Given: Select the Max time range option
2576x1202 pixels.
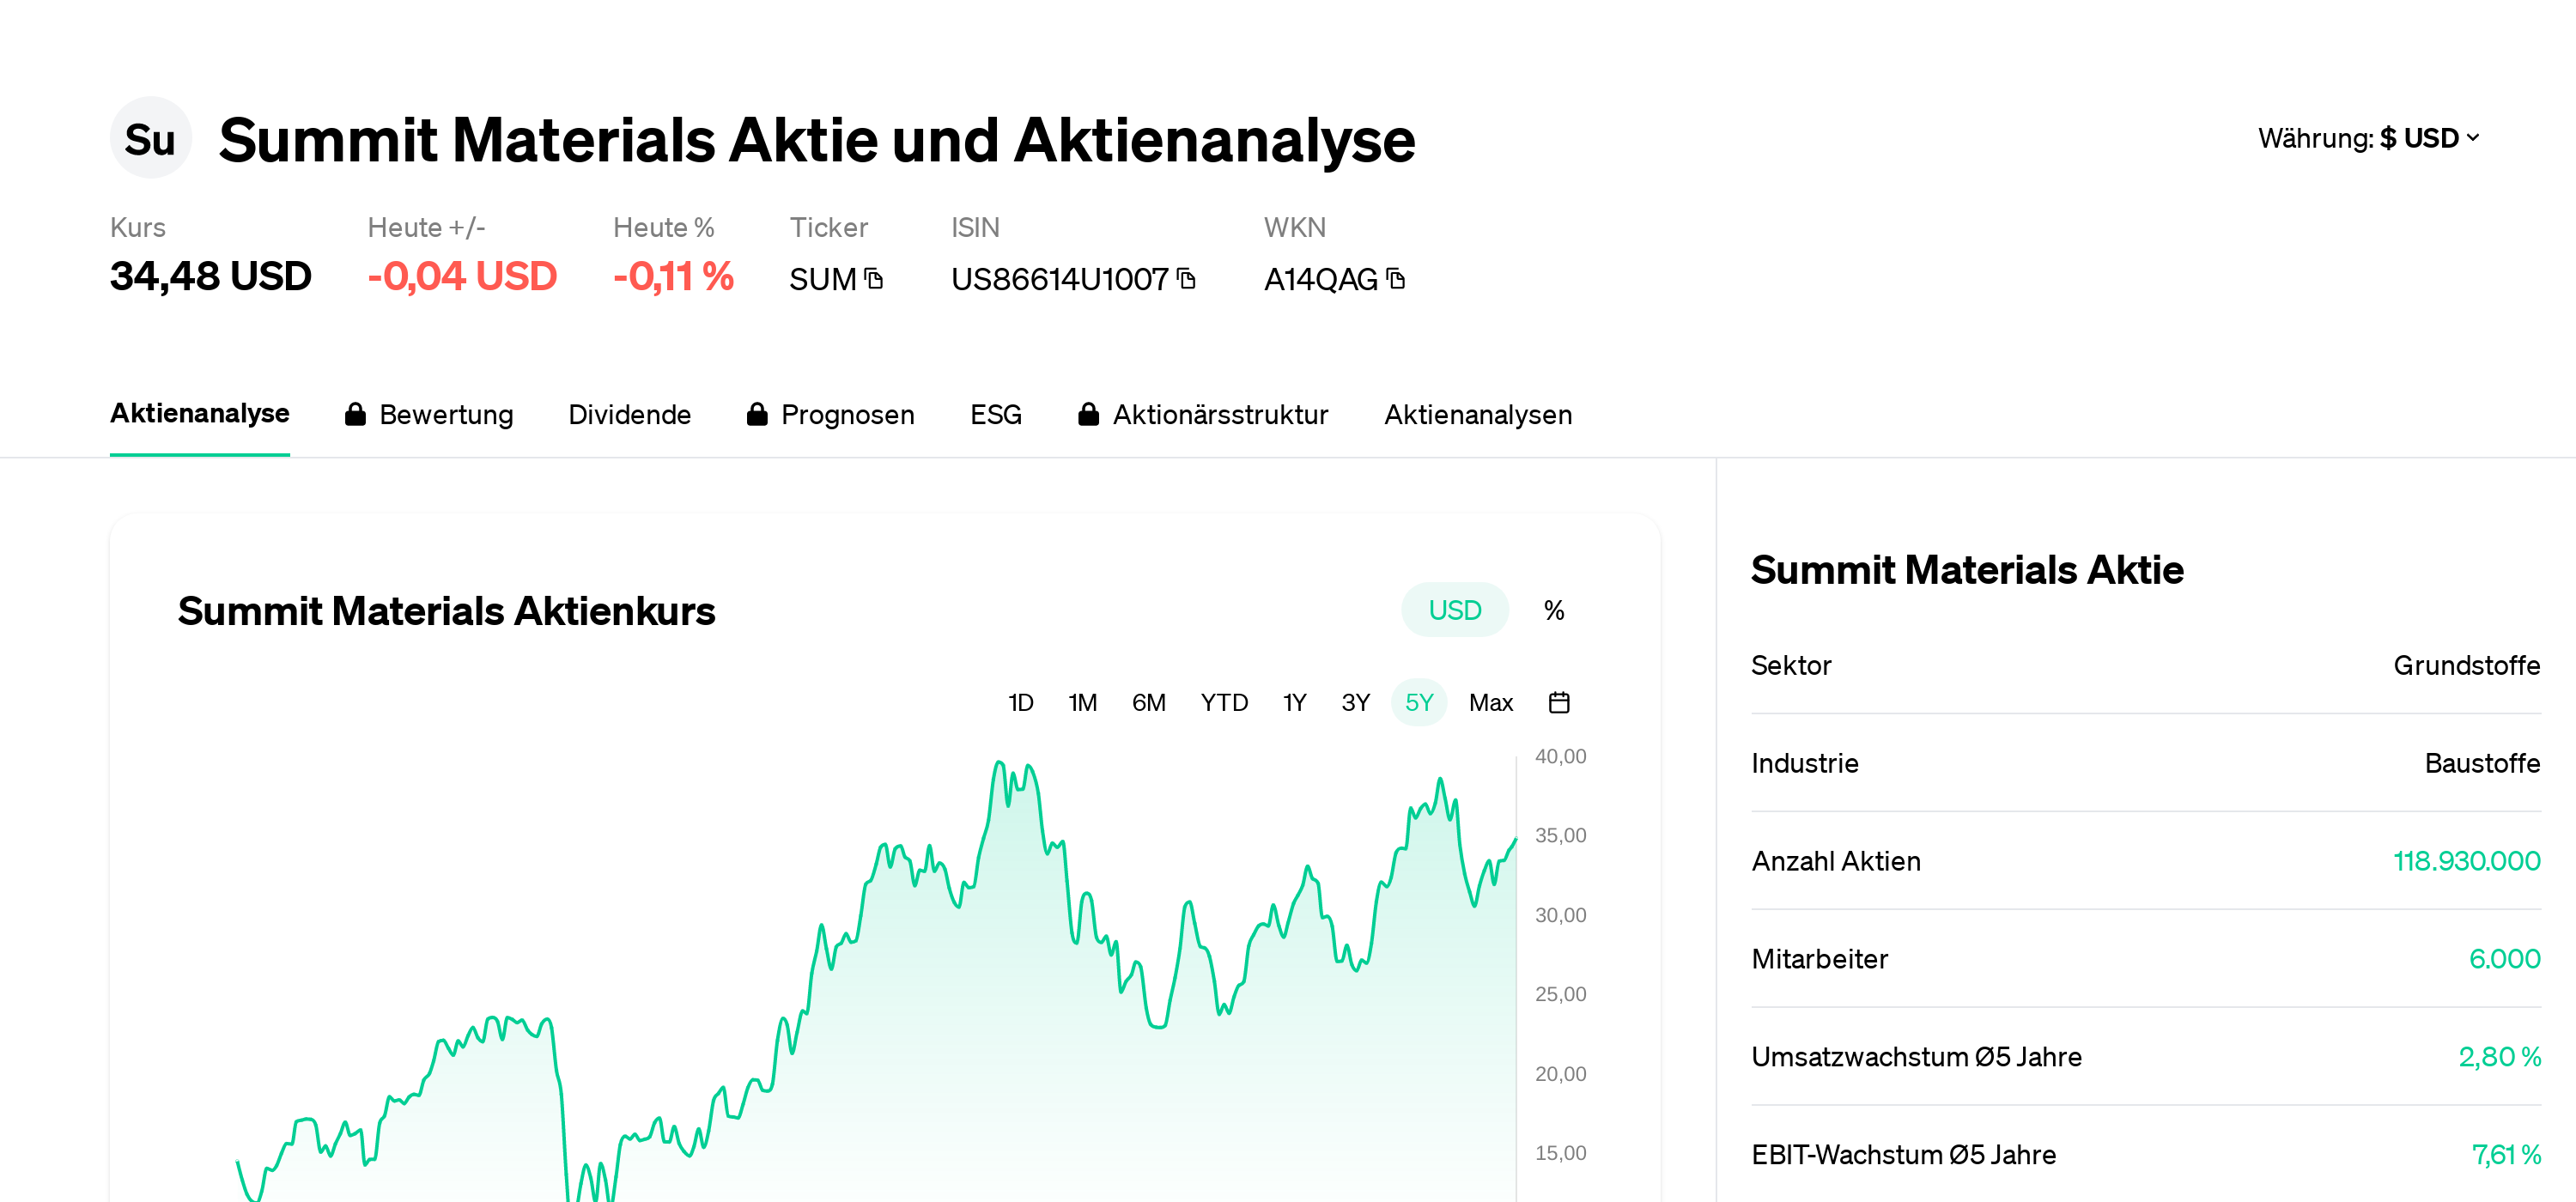Looking at the screenshot, I should (x=1491, y=702).
